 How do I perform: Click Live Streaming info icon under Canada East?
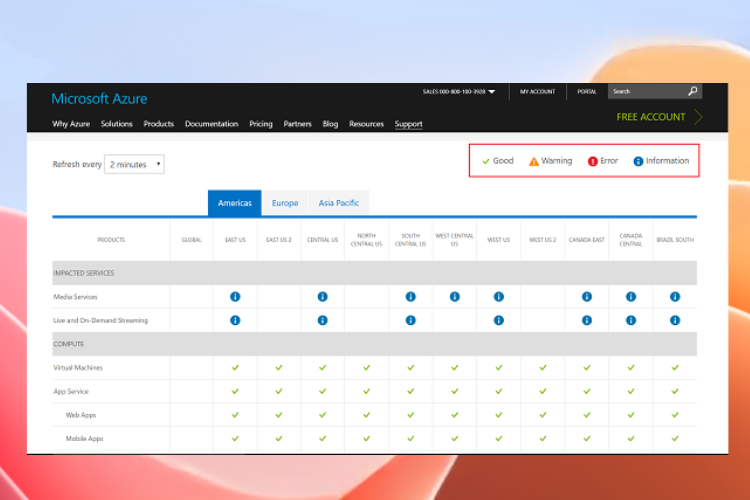(x=586, y=320)
